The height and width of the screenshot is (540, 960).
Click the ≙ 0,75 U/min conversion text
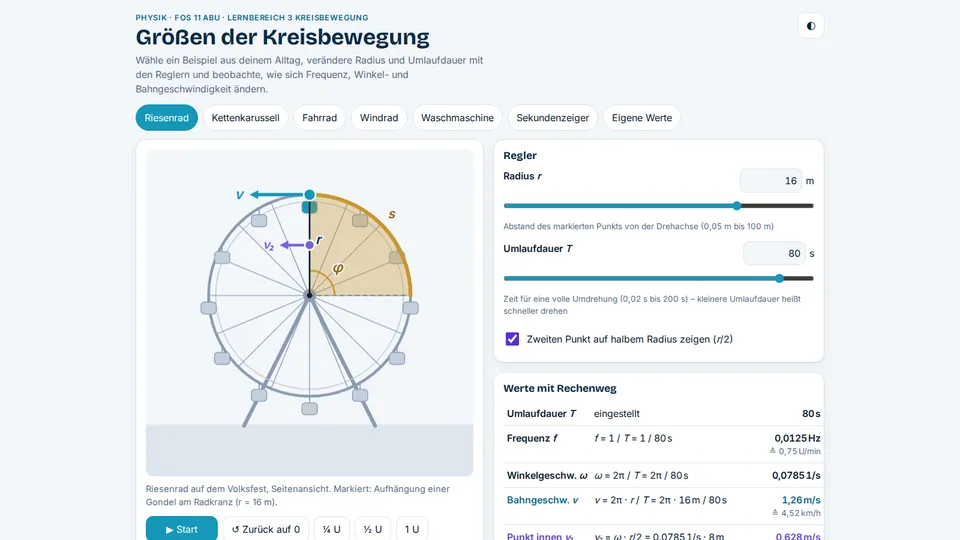tap(795, 451)
